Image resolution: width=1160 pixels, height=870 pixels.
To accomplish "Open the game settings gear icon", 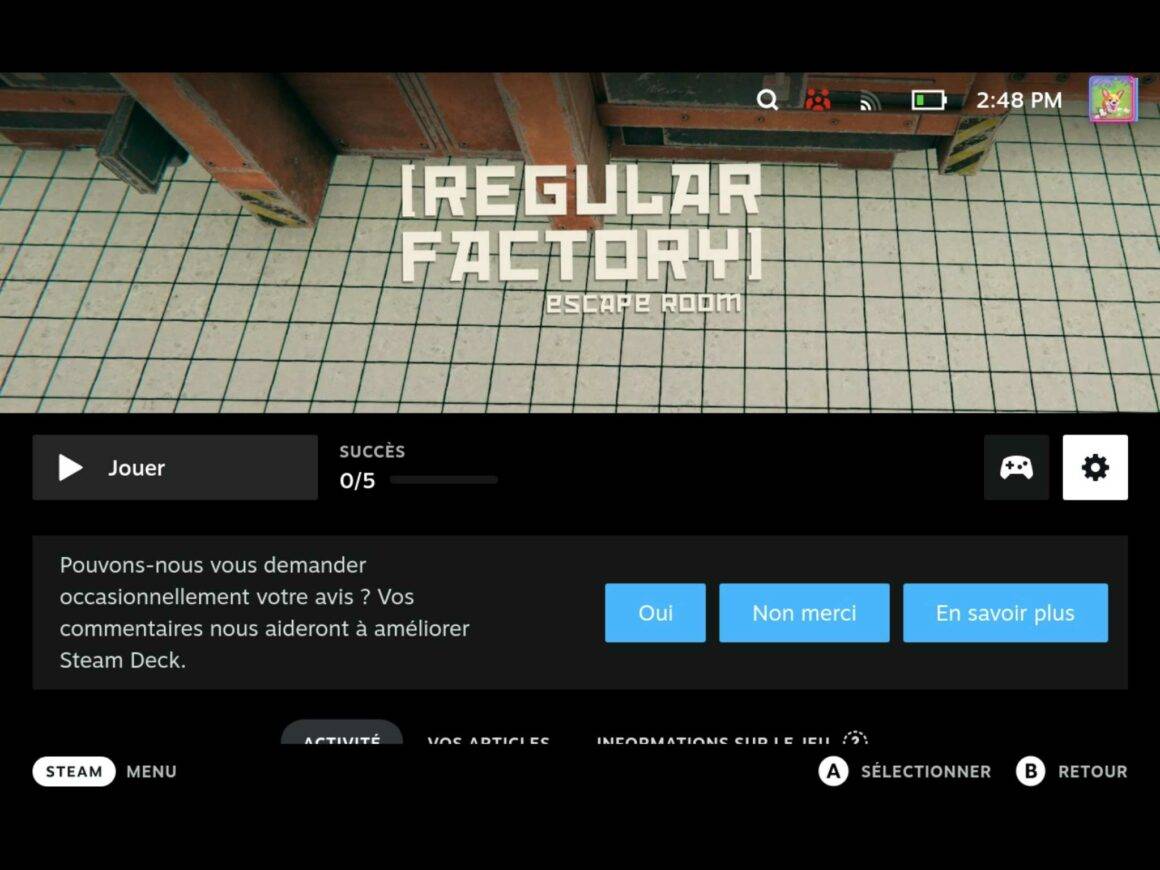I will click(x=1096, y=468).
